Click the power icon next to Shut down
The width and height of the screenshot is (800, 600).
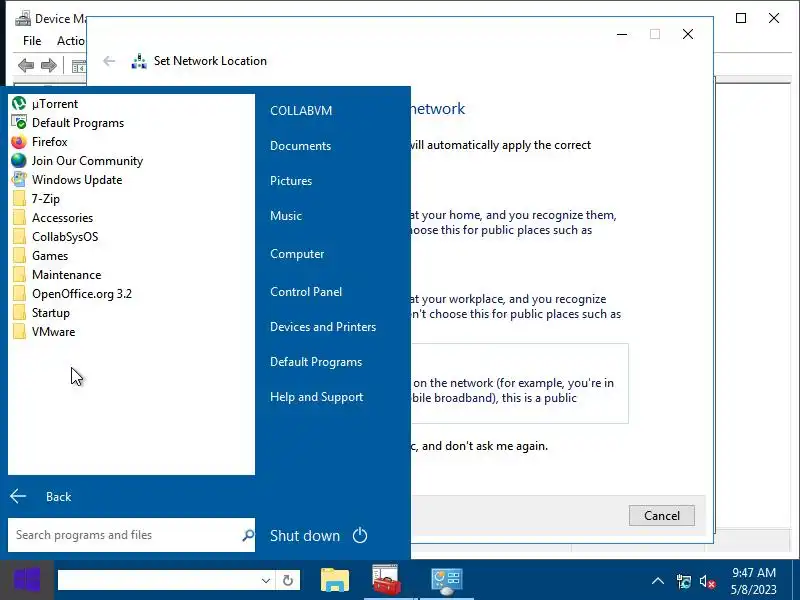tap(360, 535)
